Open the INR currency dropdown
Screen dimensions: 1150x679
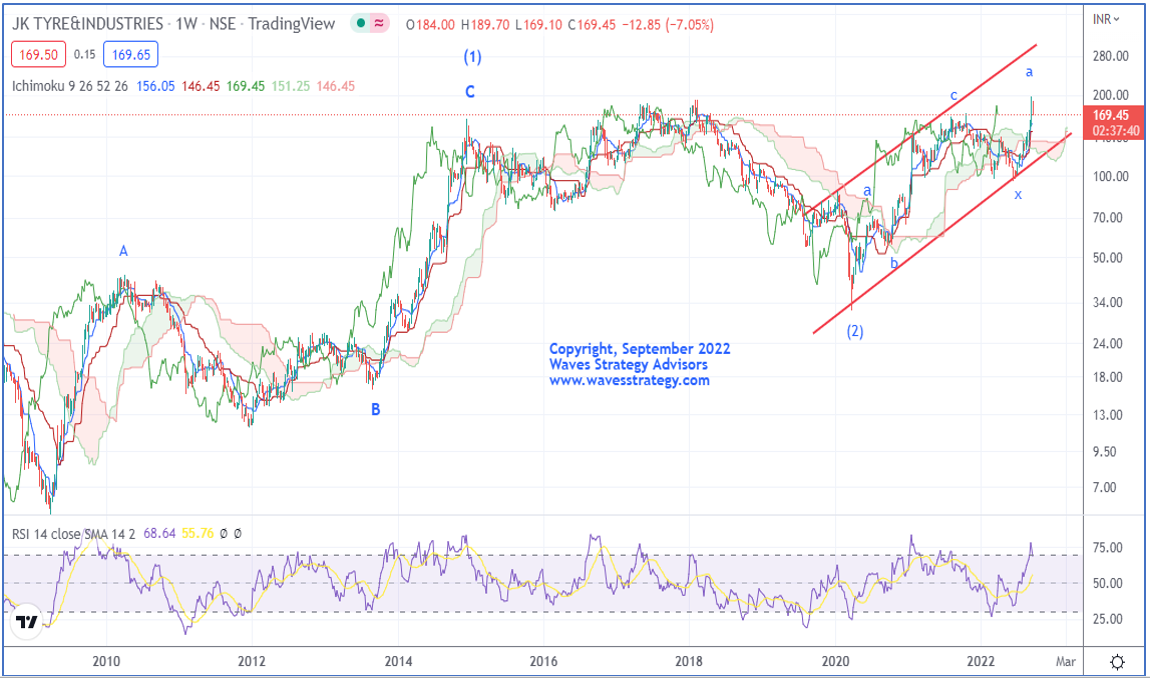coord(1106,20)
